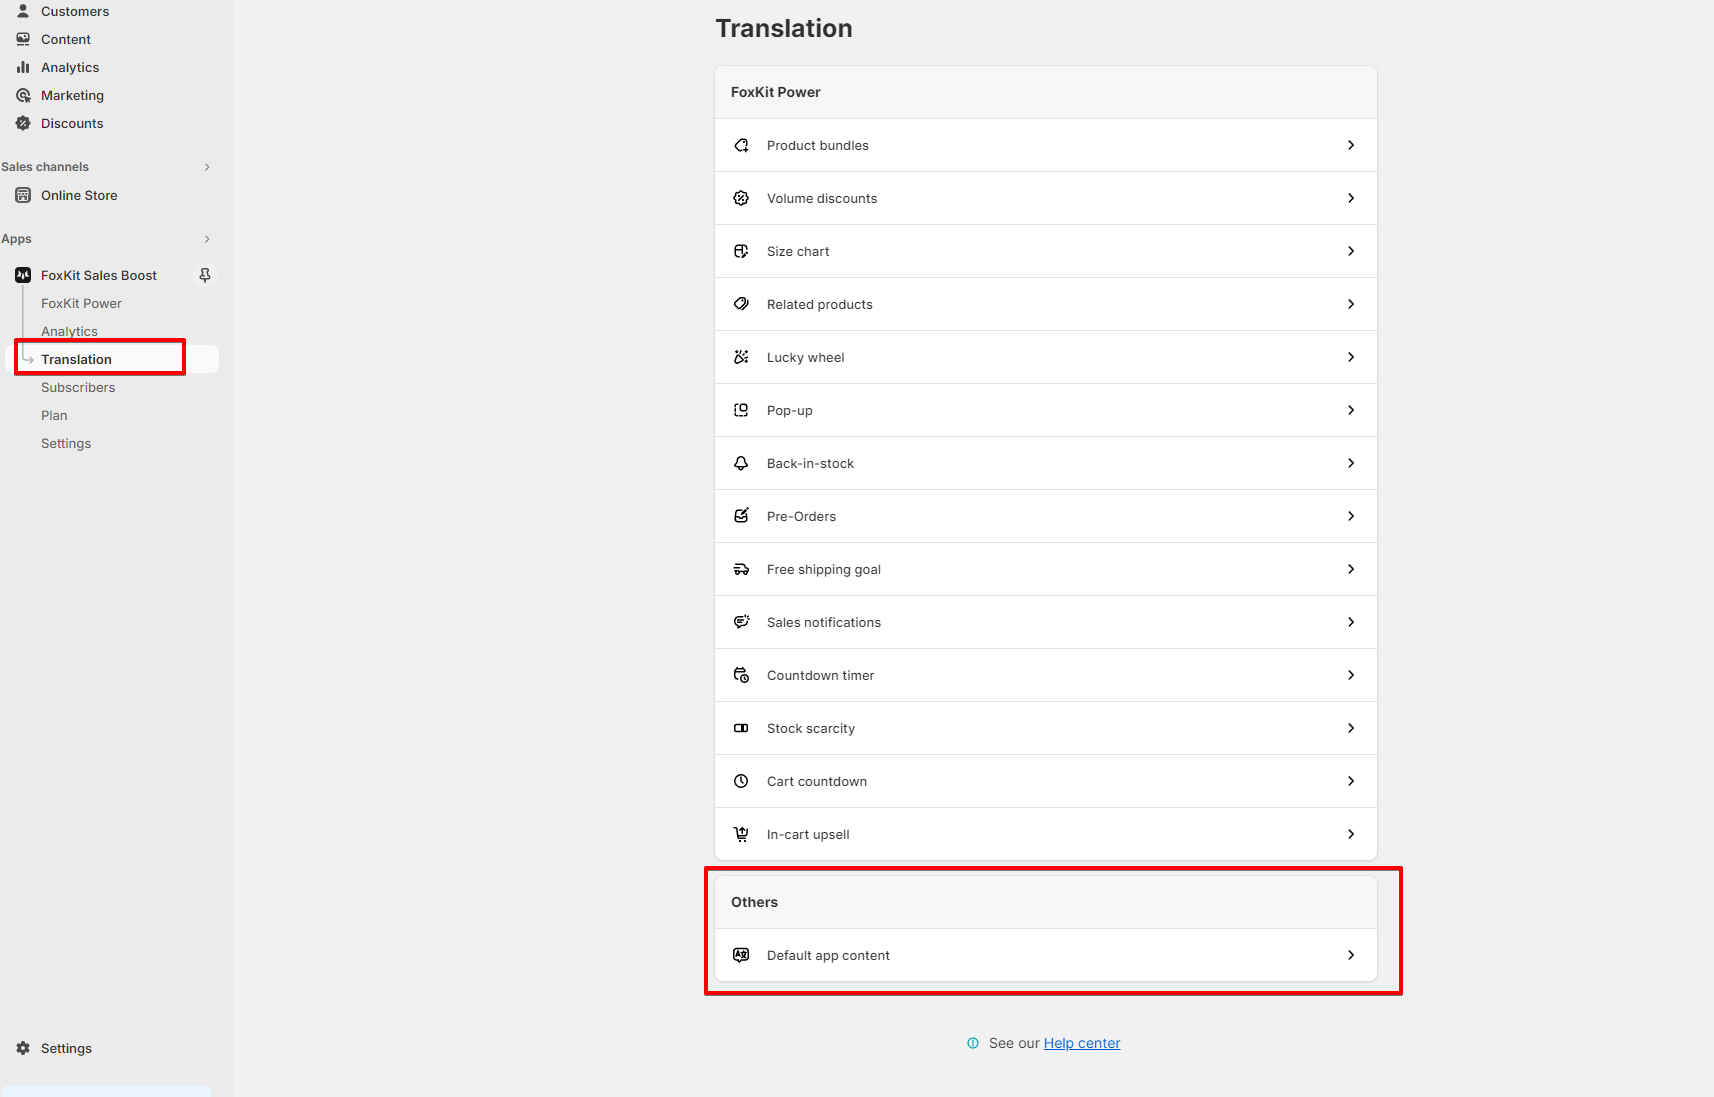Click the Pop-up icon
Image resolution: width=1714 pixels, height=1097 pixels.
(x=741, y=410)
